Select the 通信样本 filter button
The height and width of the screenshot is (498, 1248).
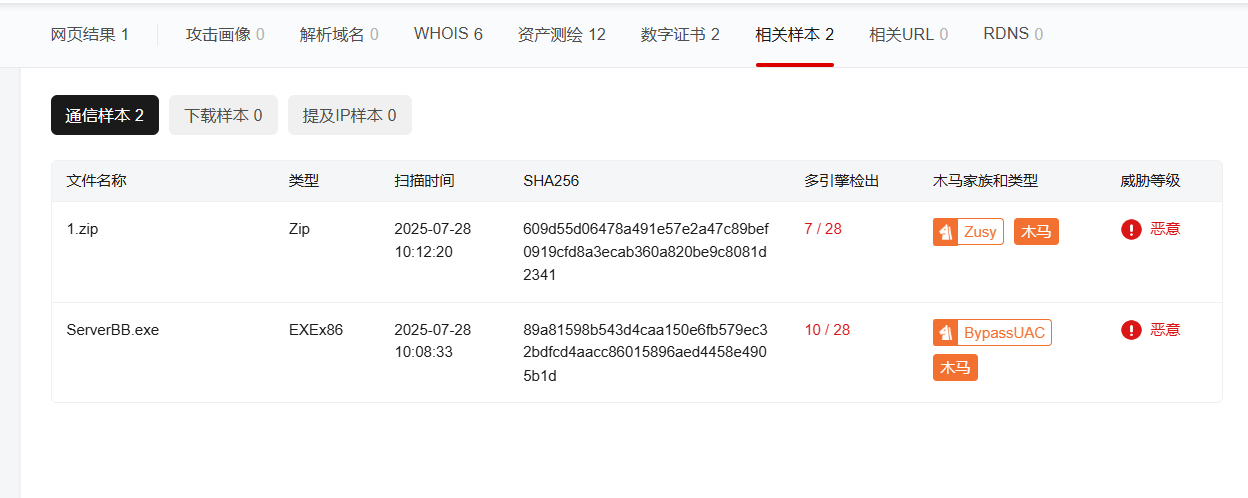pos(105,116)
